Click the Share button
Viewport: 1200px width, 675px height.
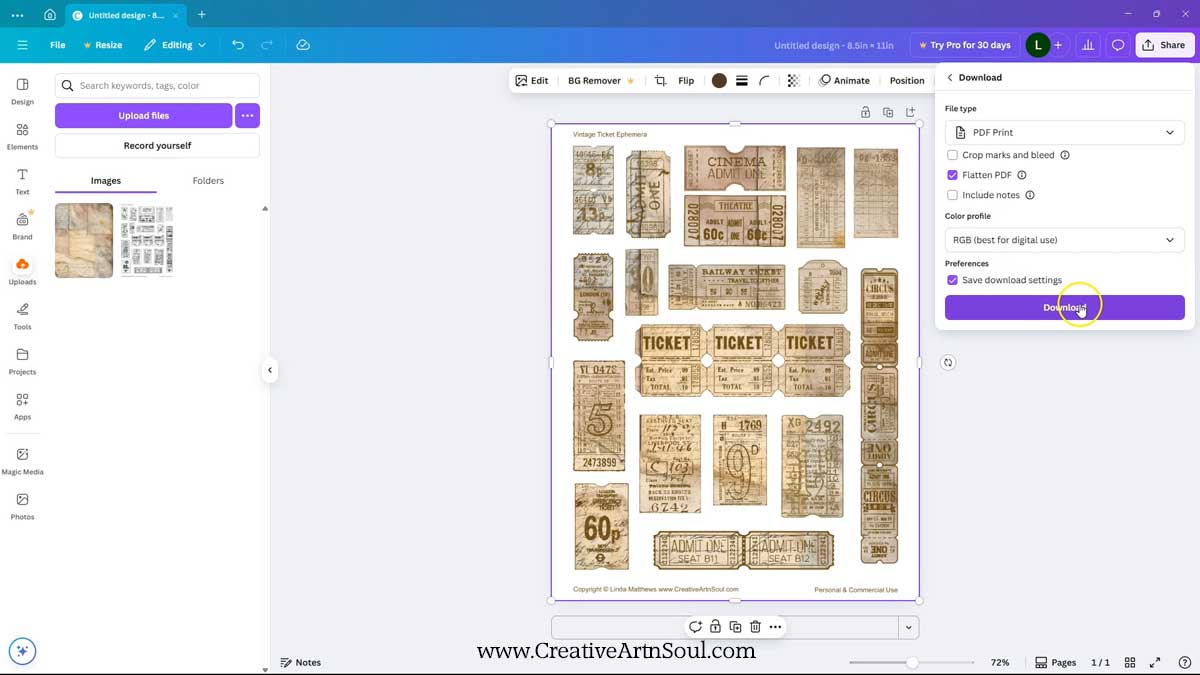click(1163, 45)
